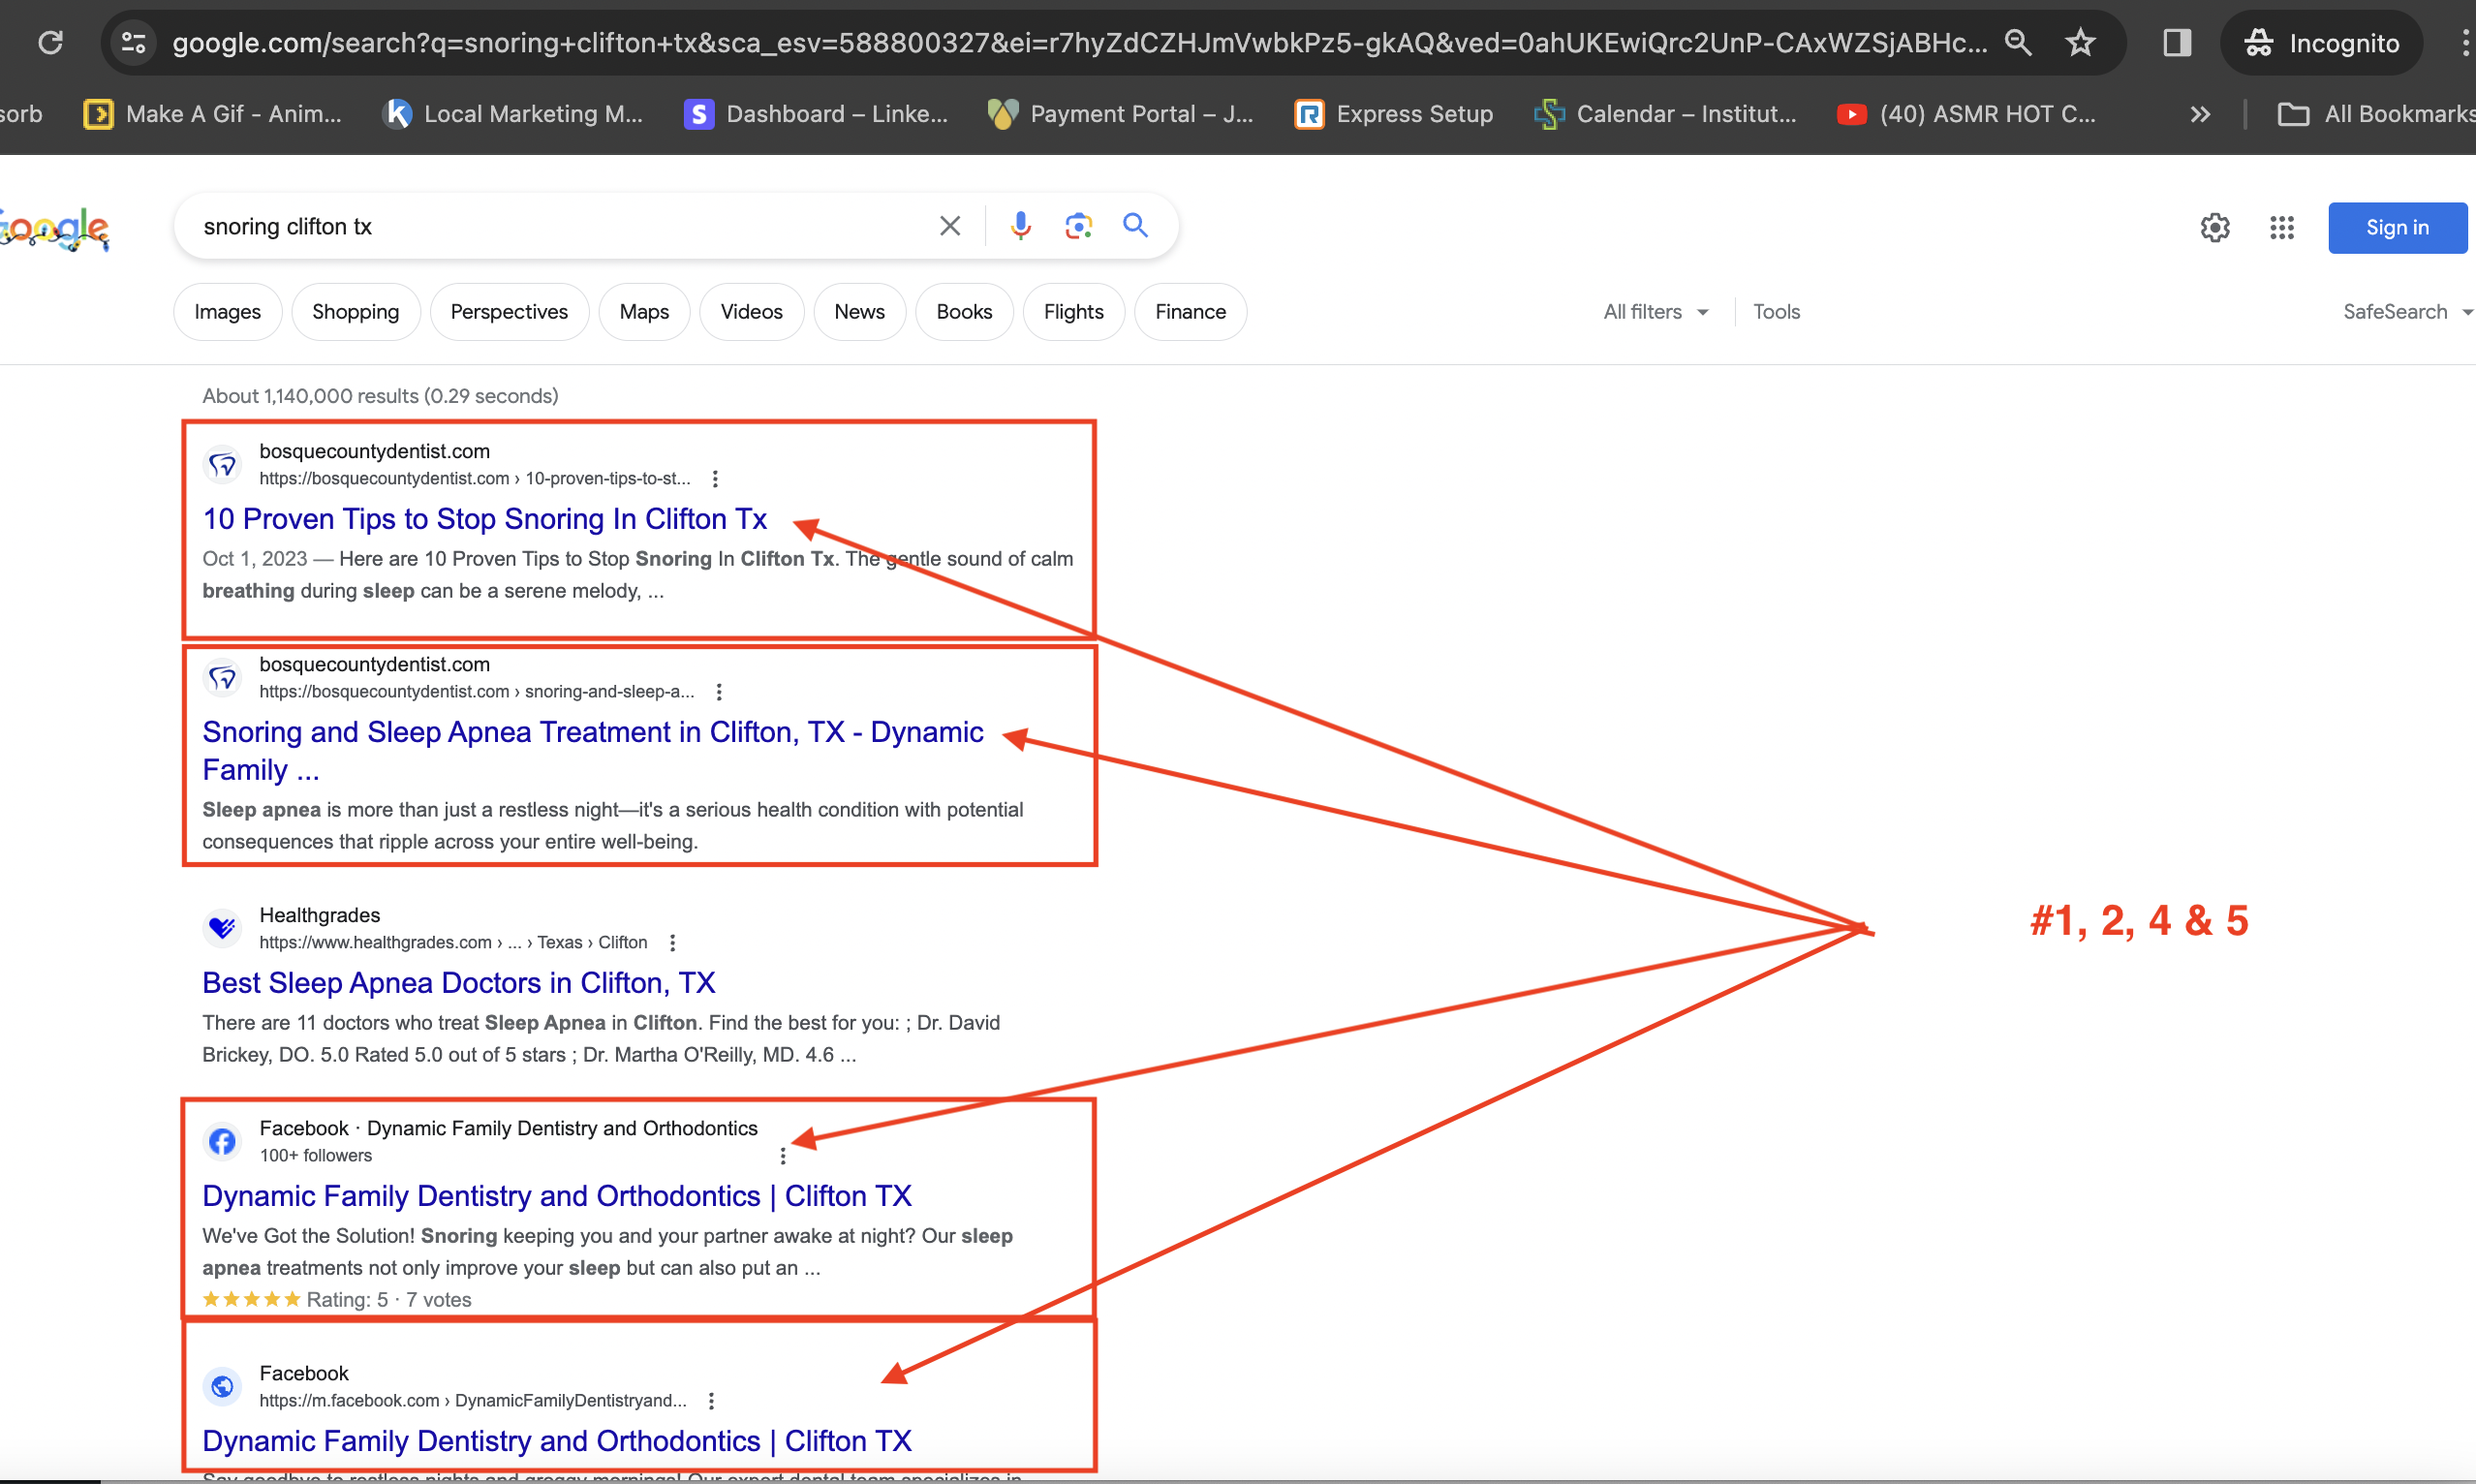Open the SafeSearch dropdown
Viewport: 2476px width, 1484px height.
click(x=2408, y=312)
